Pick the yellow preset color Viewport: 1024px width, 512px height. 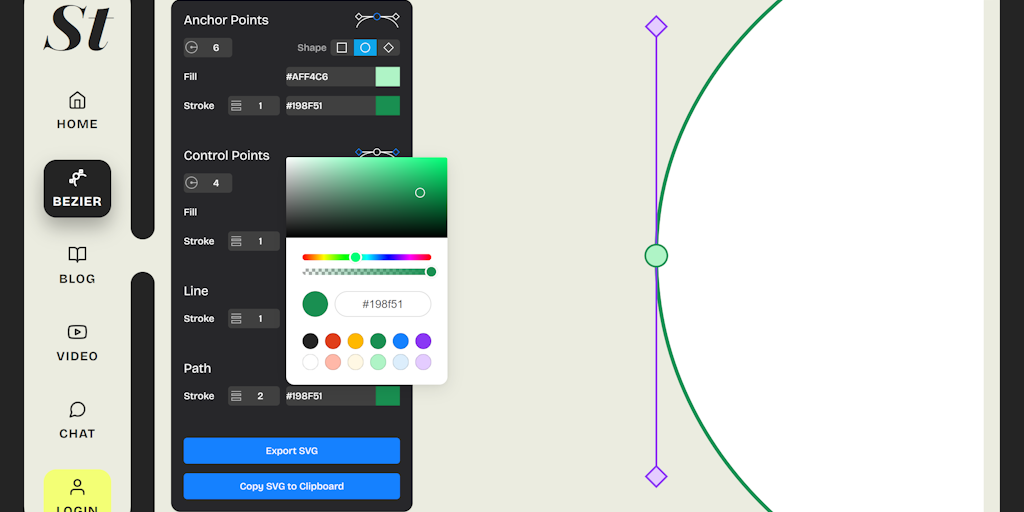(355, 341)
